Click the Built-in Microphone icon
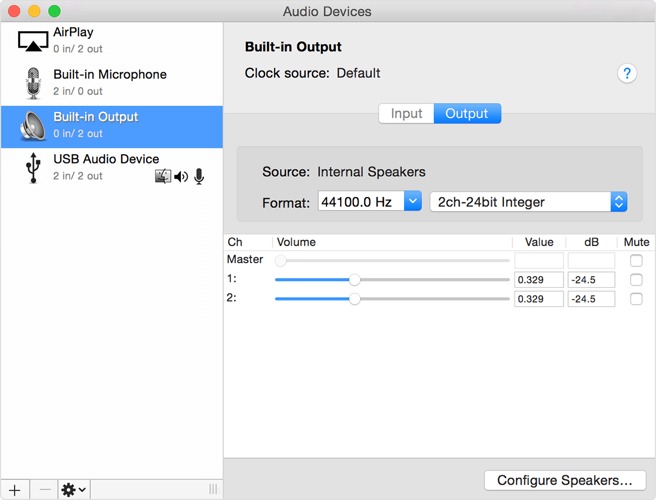The width and height of the screenshot is (656, 500). click(34, 83)
